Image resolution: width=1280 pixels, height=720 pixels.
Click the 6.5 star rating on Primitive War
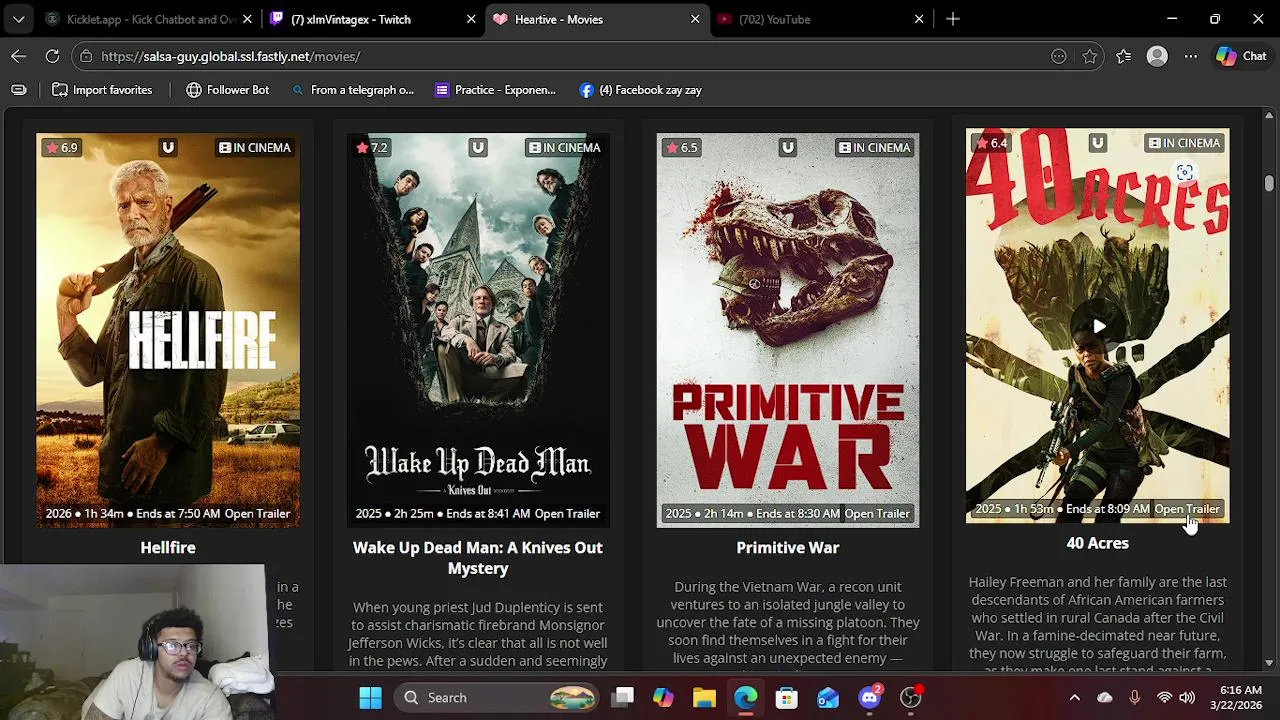point(681,147)
